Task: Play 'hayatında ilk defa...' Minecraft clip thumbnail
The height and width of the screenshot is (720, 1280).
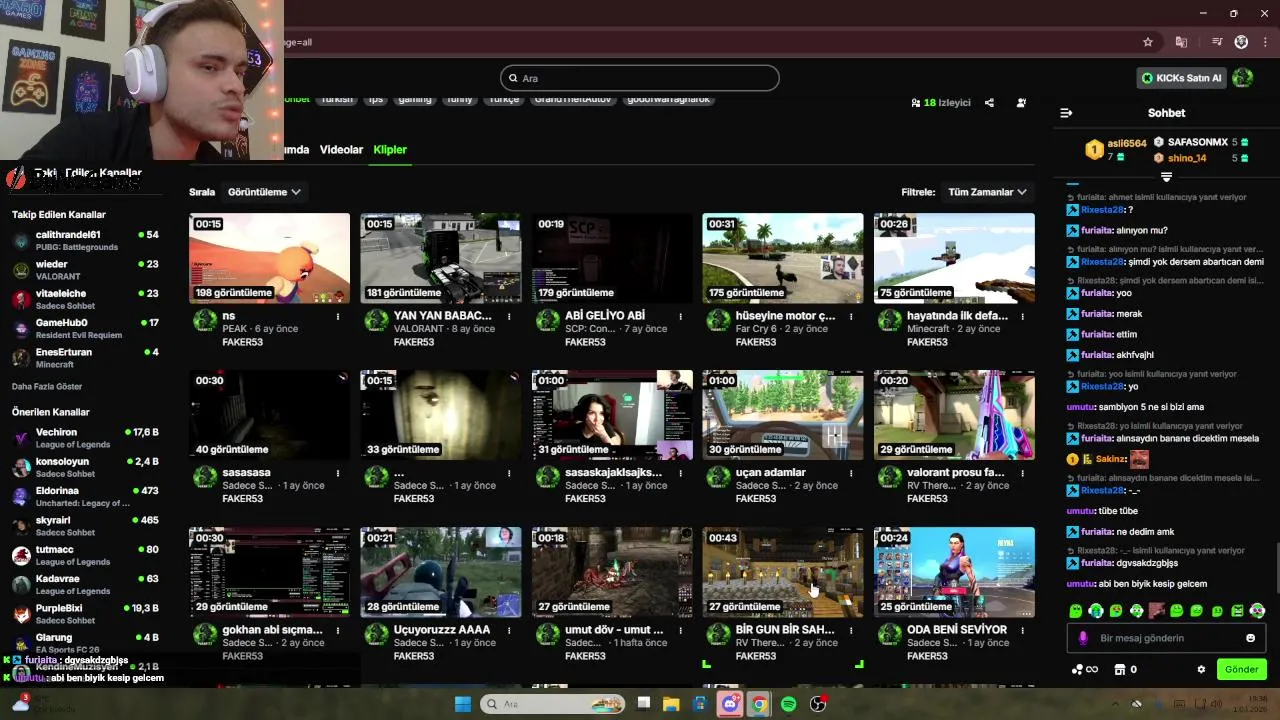Action: coord(954,258)
